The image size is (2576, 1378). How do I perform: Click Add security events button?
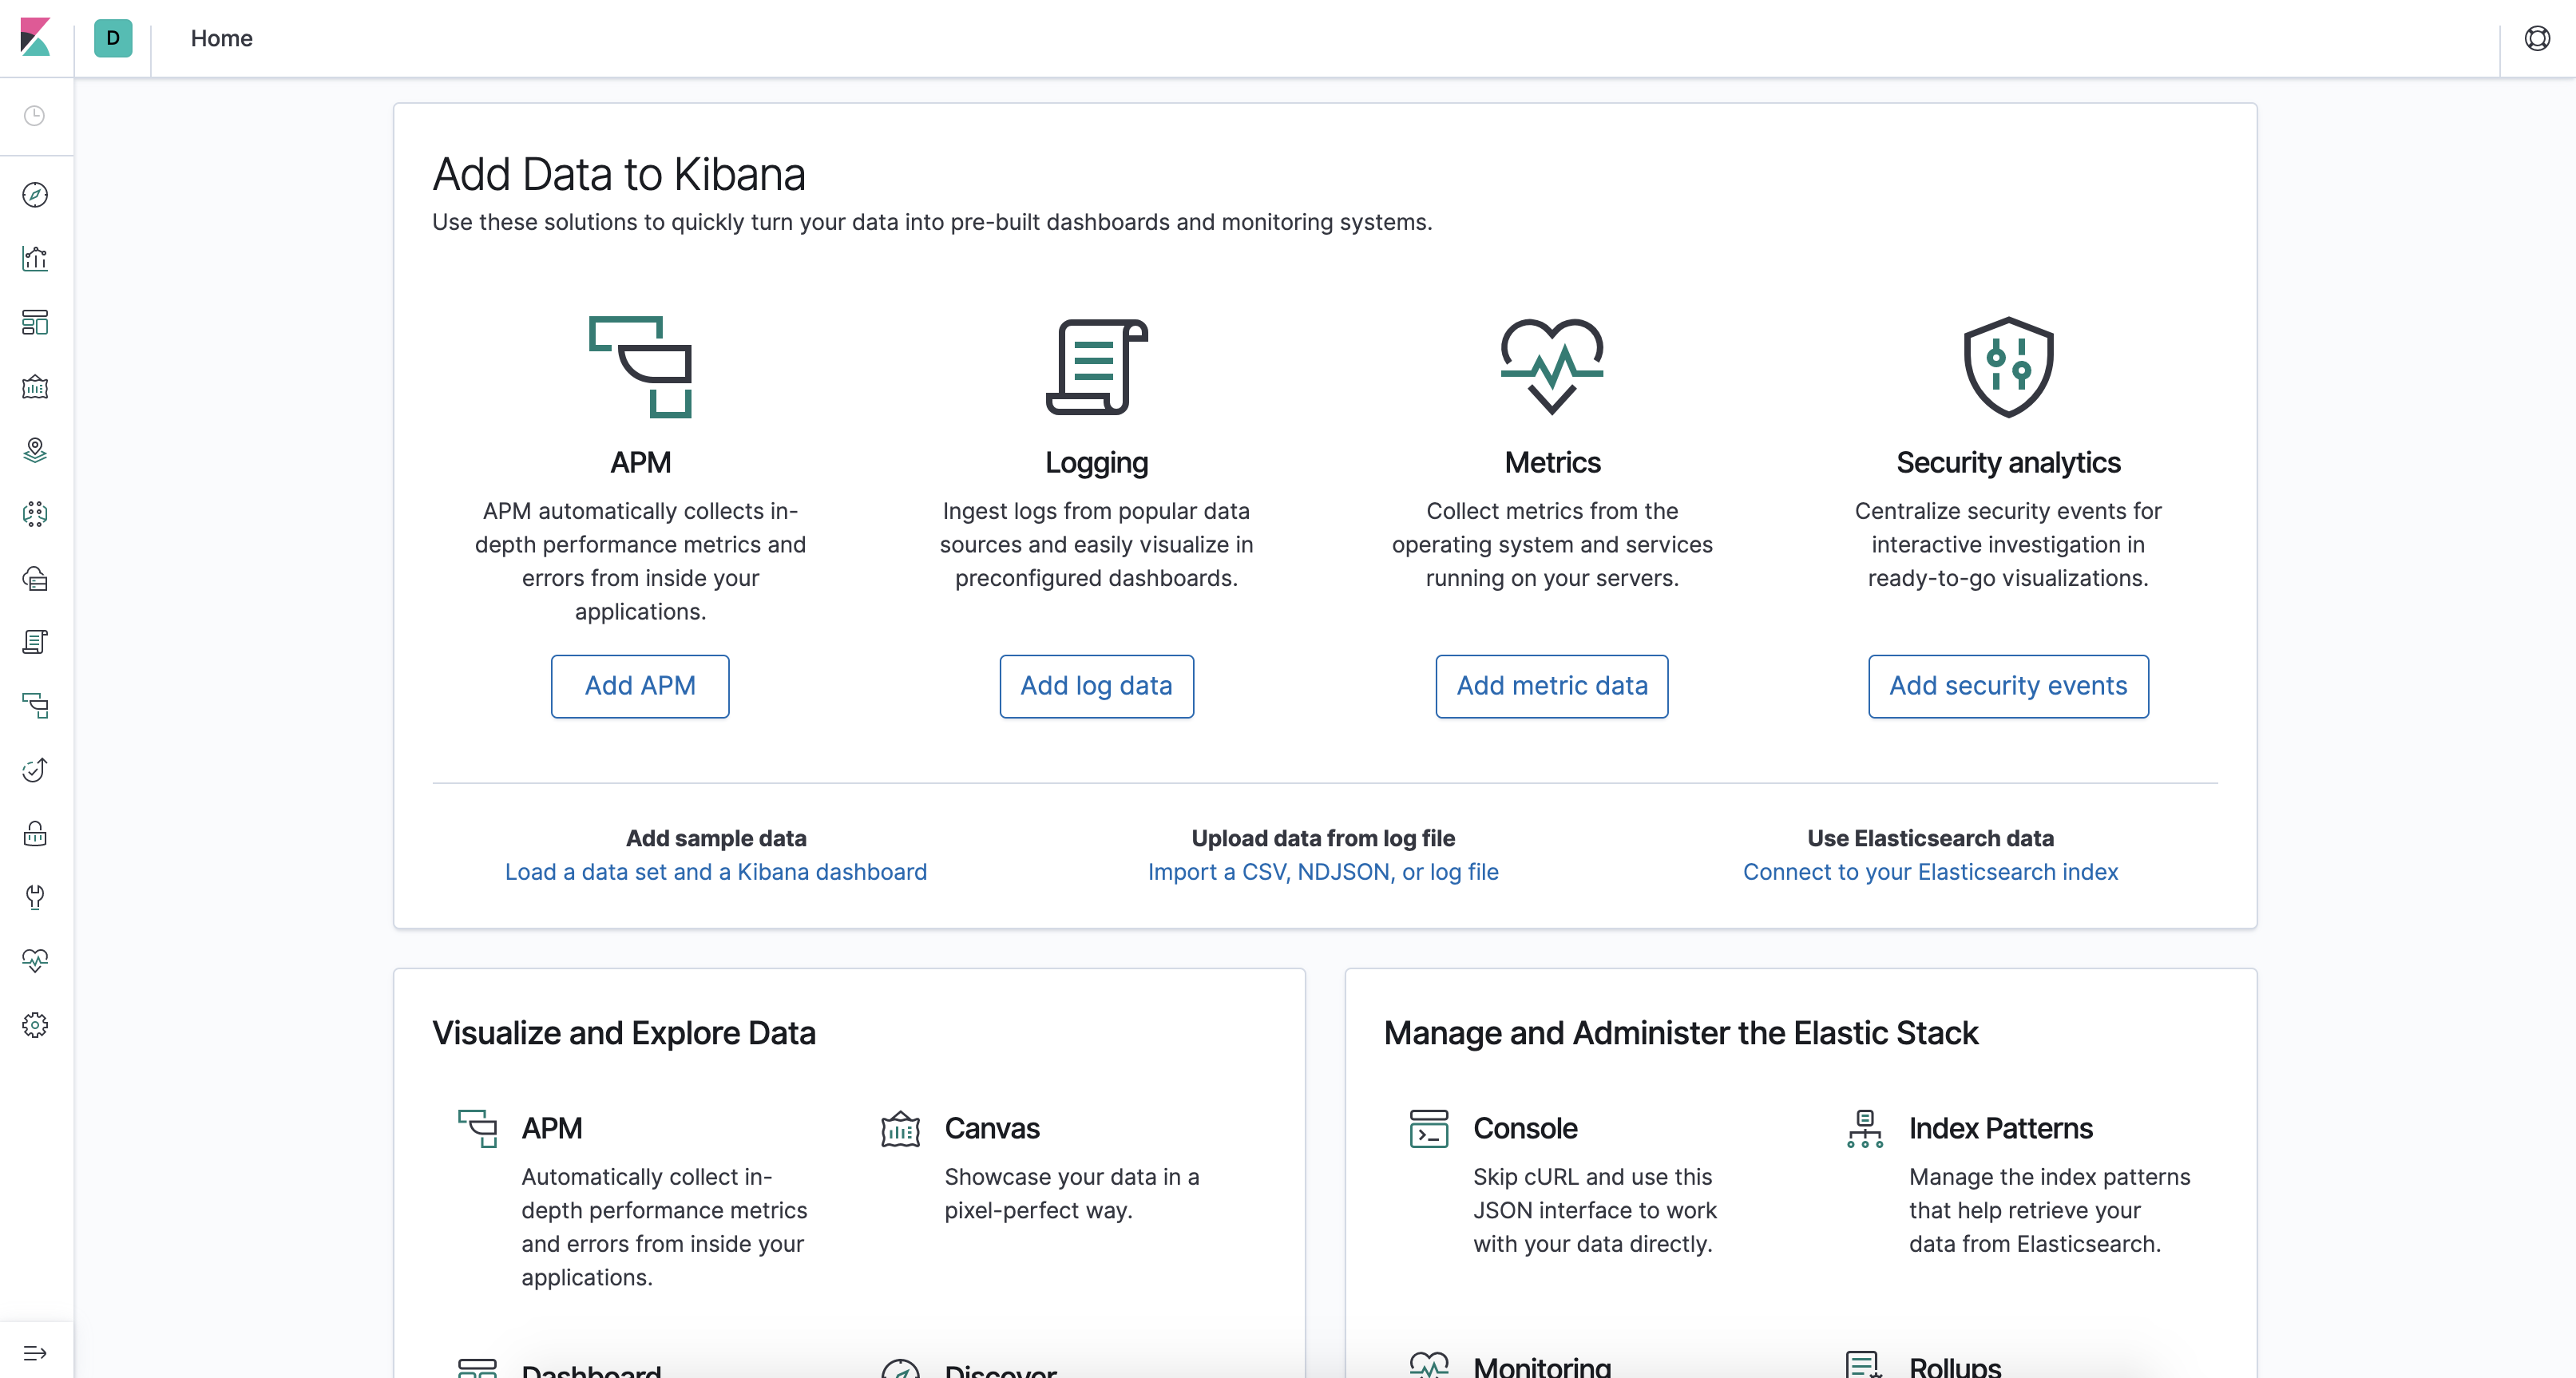pyautogui.click(x=2008, y=686)
